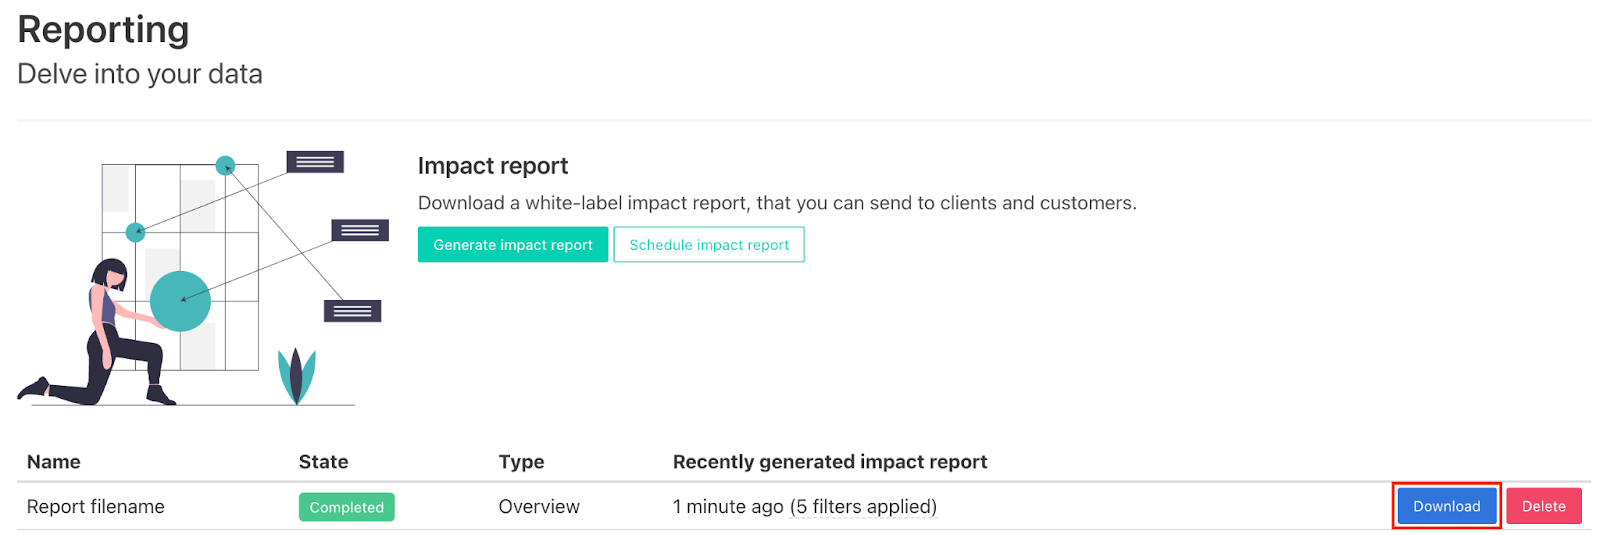
Task: Click the Generate impact report button
Action: pyautogui.click(x=512, y=245)
